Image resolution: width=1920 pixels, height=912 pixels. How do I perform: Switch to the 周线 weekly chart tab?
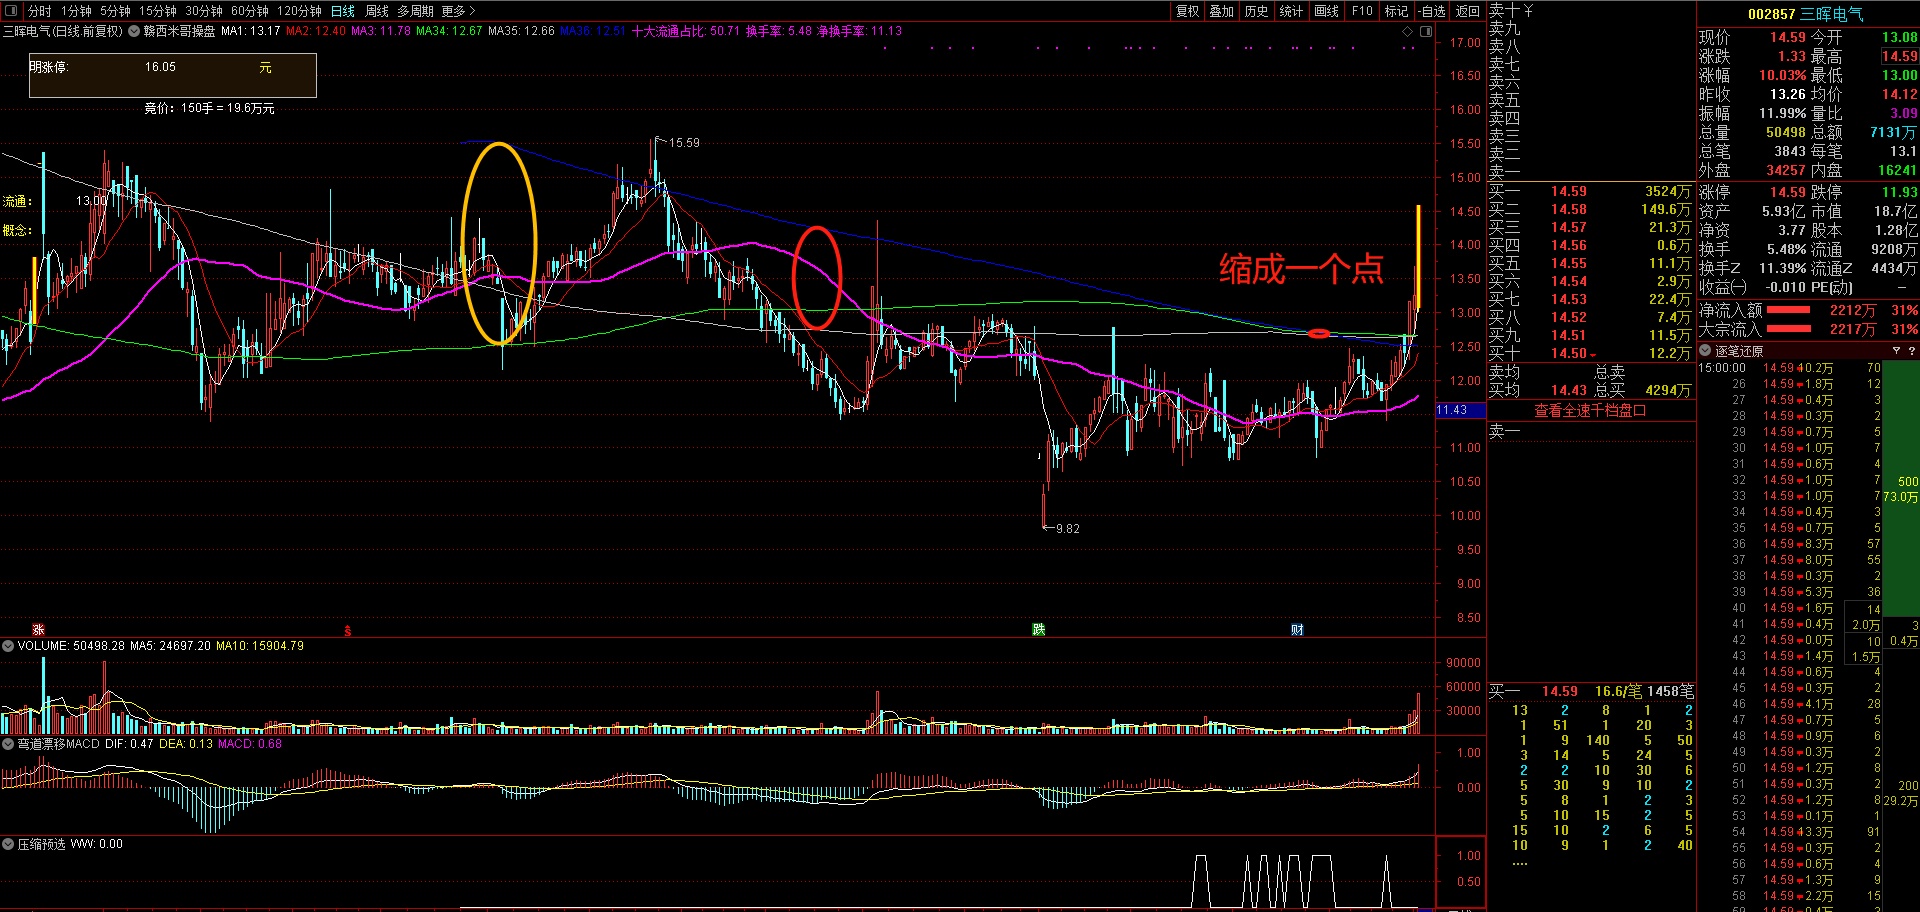tap(376, 11)
